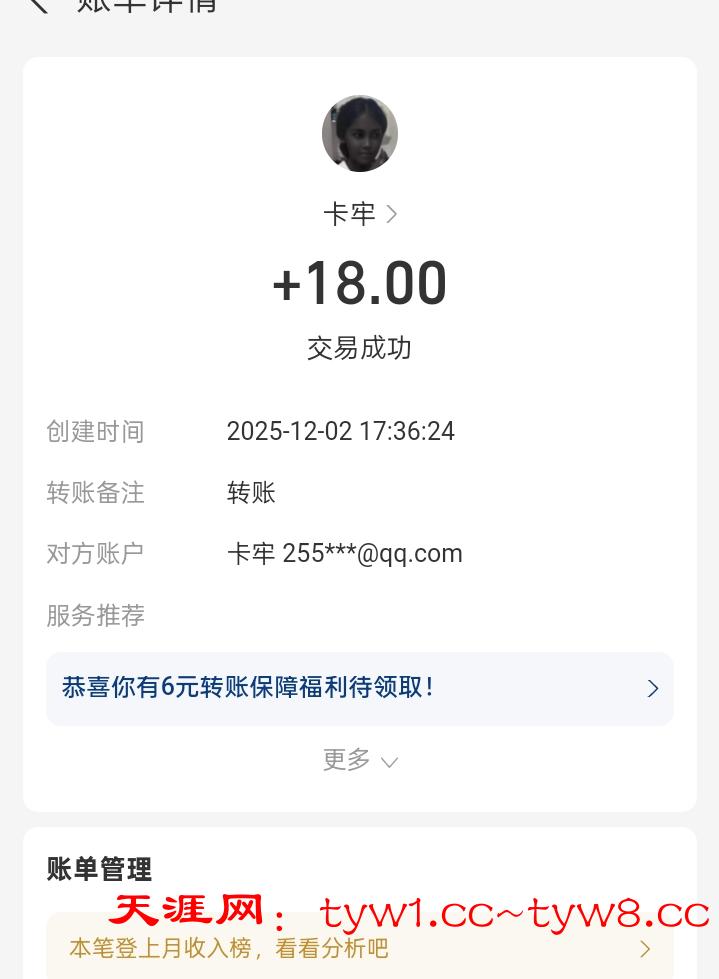Click the chevron beside the 卡牢 name
This screenshot has height=979, width=719.
[x=392, y=214]
